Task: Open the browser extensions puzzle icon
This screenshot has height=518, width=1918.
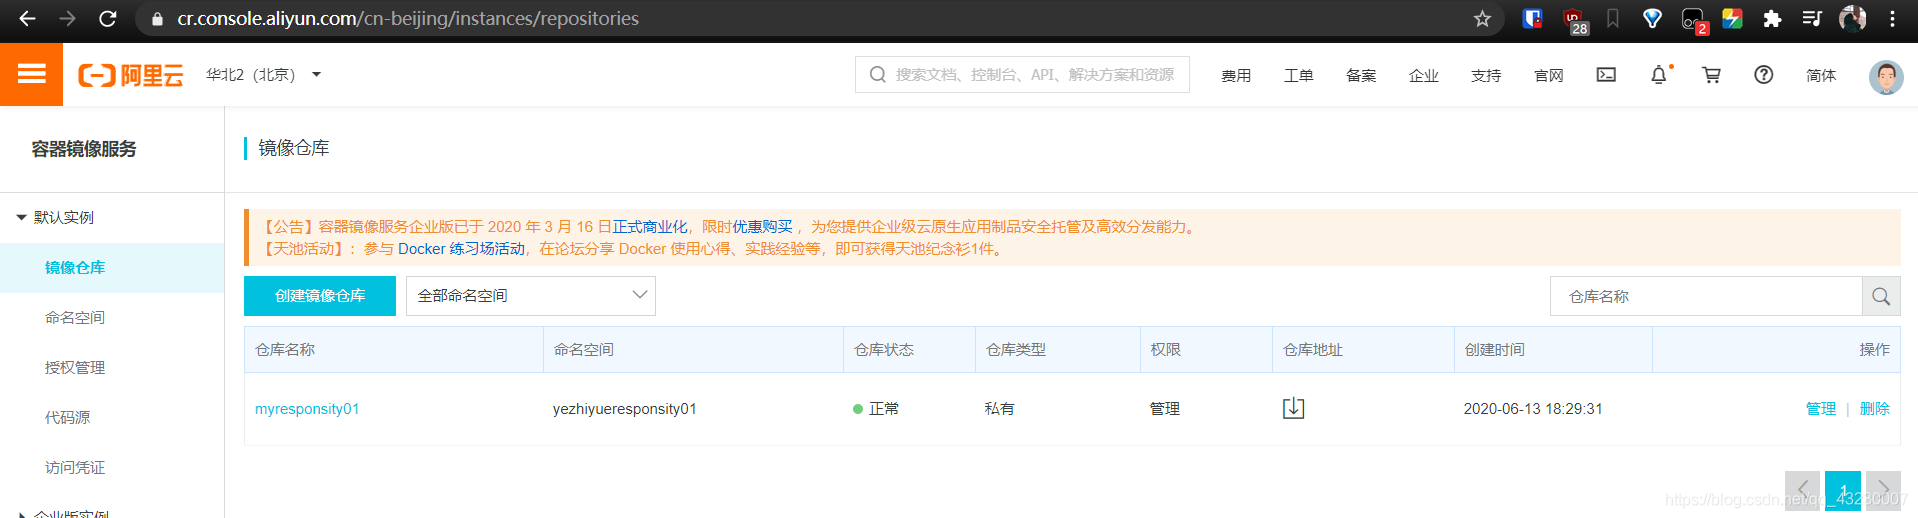Action: coord(1772,18)
